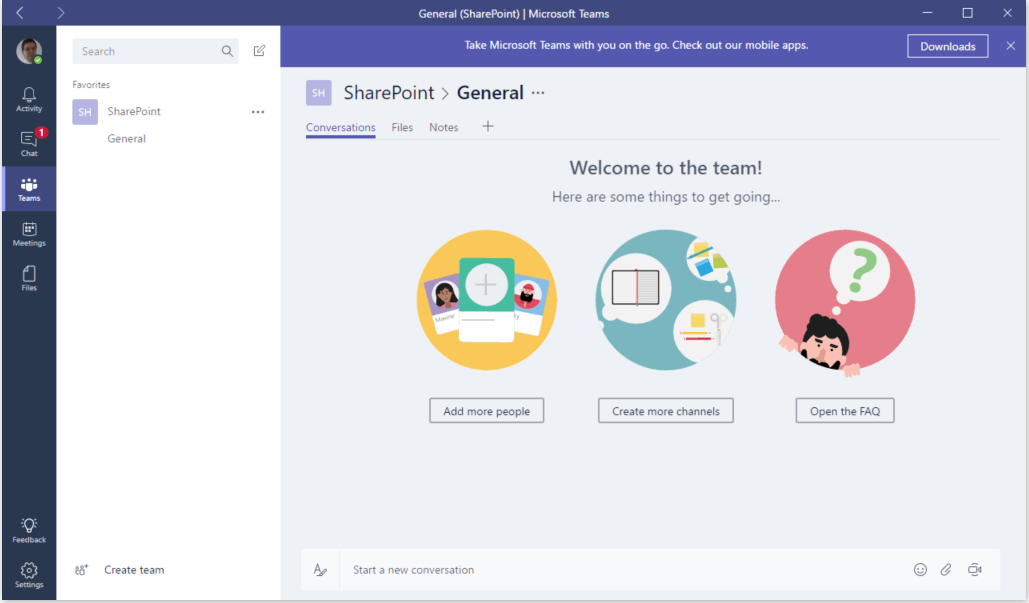Click the add people illustration
The width and height of the screenshot is (1029, 603).
coord(486,300)
